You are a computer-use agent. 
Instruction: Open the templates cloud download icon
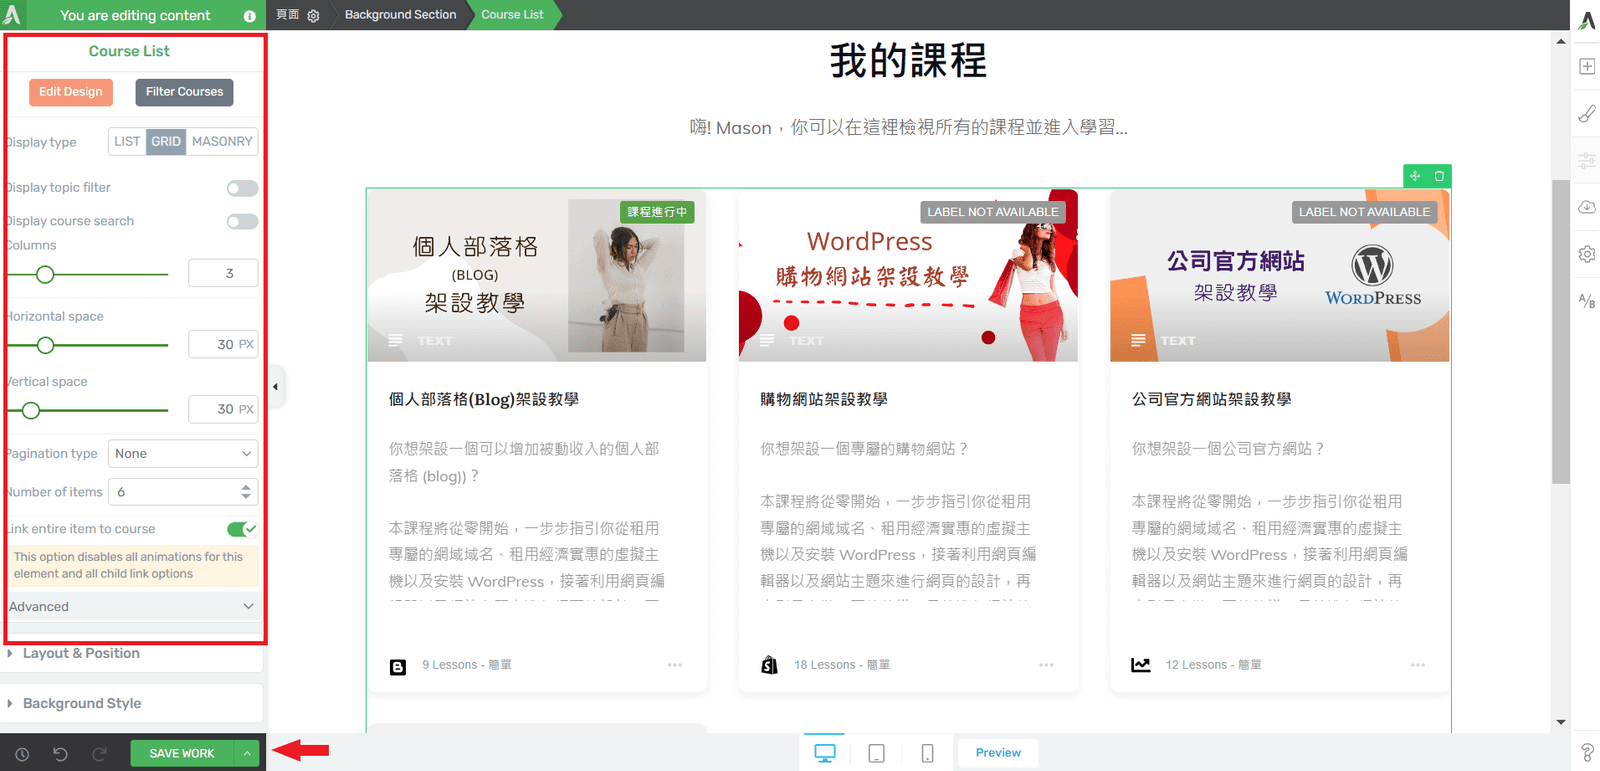[1587, 207]
